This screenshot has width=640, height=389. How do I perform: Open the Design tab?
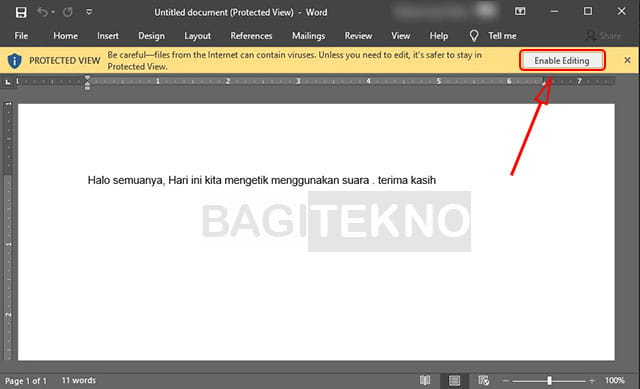[151, 36]
